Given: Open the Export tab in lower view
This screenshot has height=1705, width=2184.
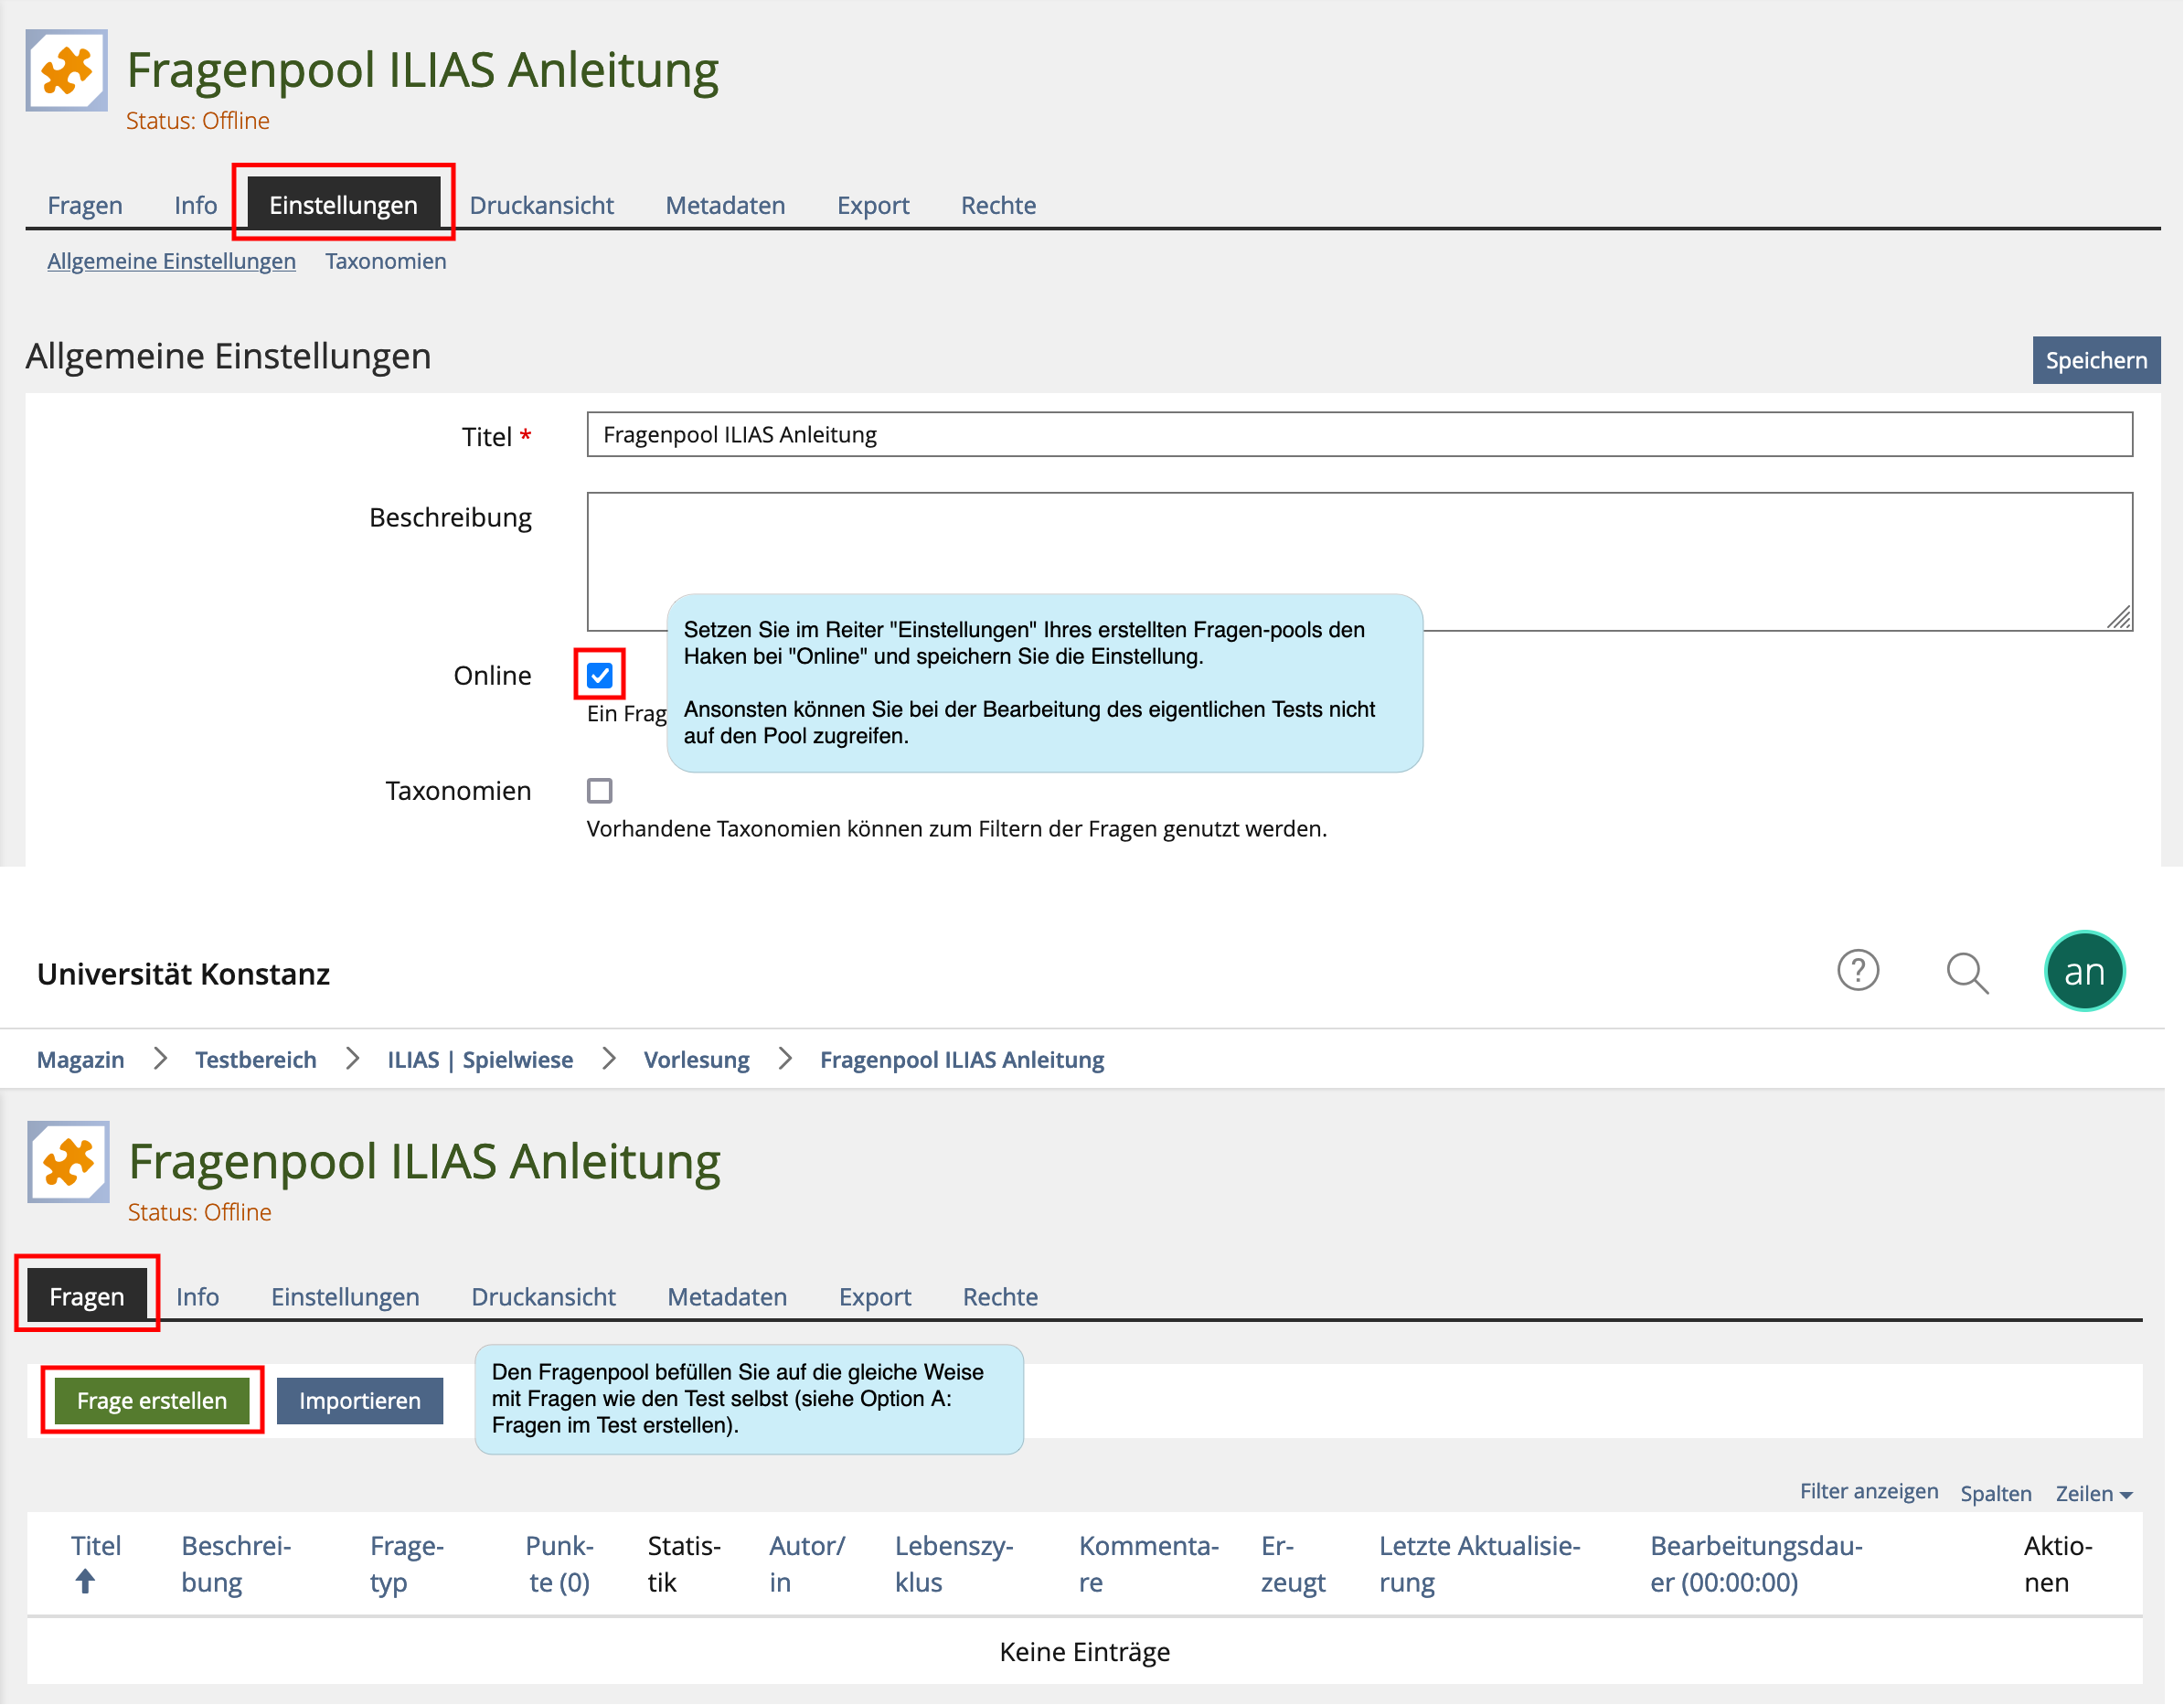Looking at the screenshot, I should point(876,1297).
